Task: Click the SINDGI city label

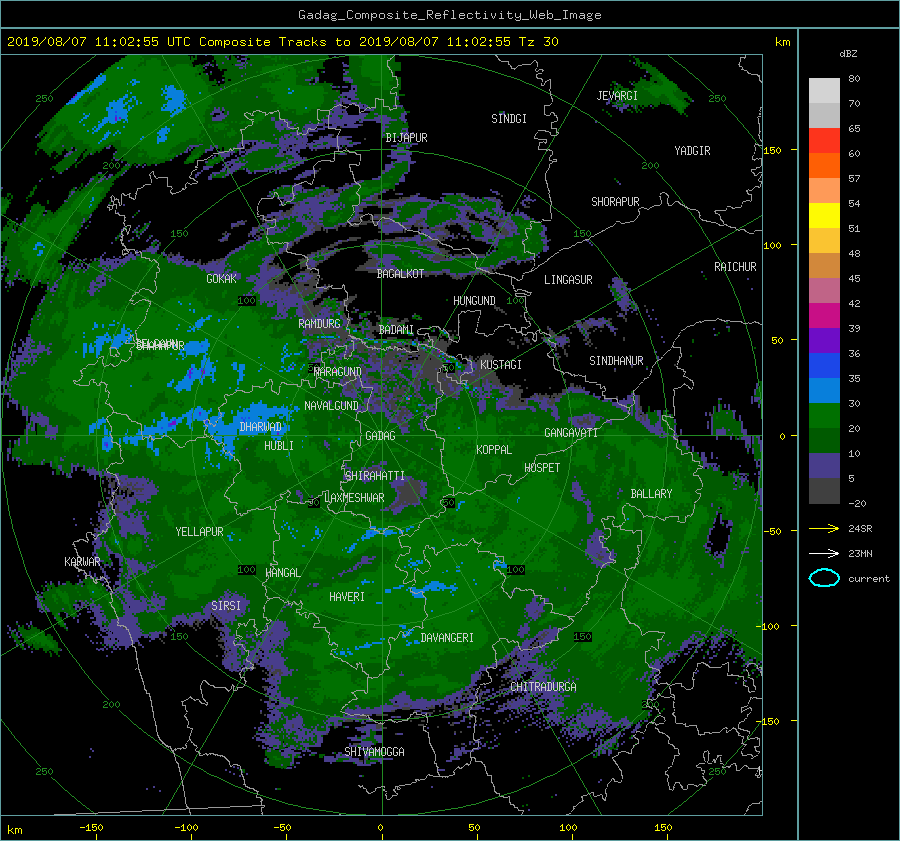Action: coord(509,119)
